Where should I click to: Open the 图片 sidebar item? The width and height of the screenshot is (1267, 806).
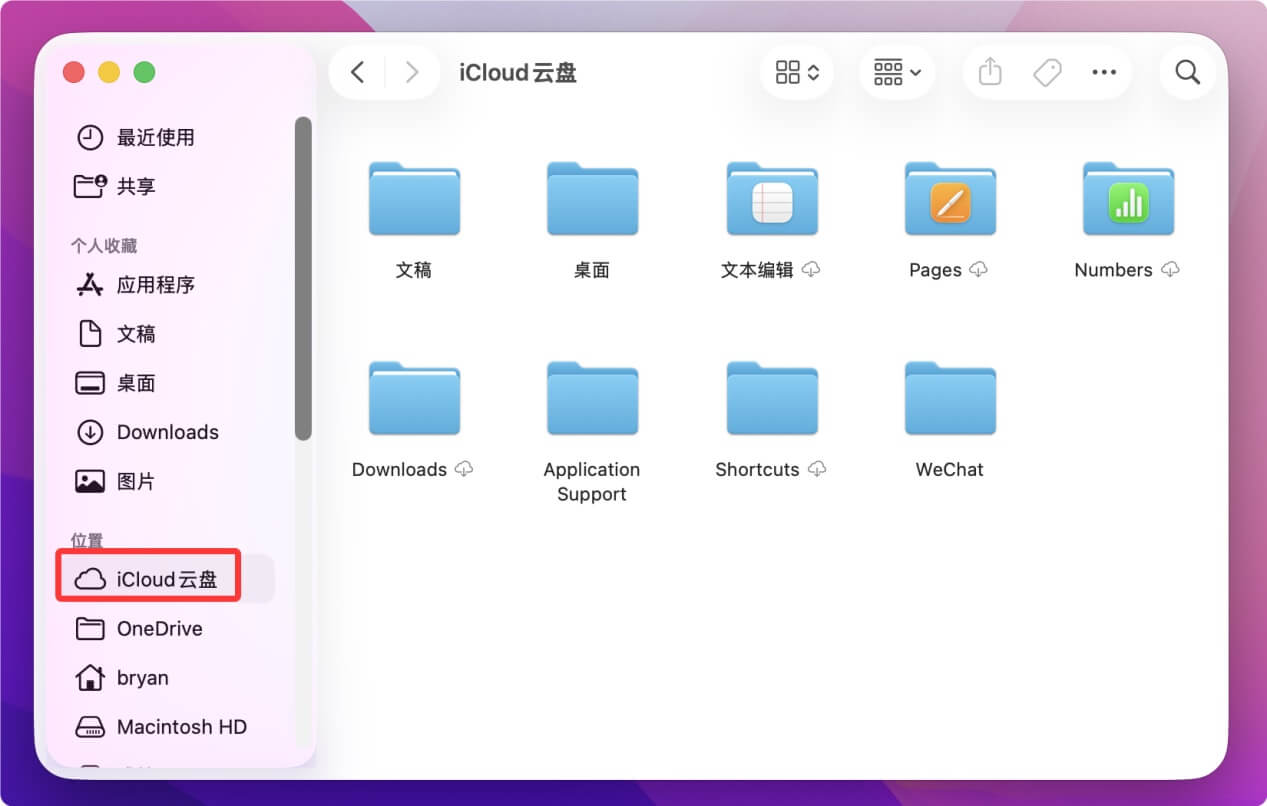pos(133,480)
